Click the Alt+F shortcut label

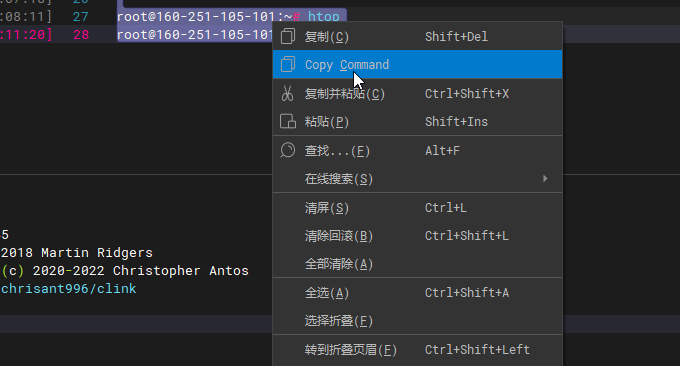pos(442,150)
